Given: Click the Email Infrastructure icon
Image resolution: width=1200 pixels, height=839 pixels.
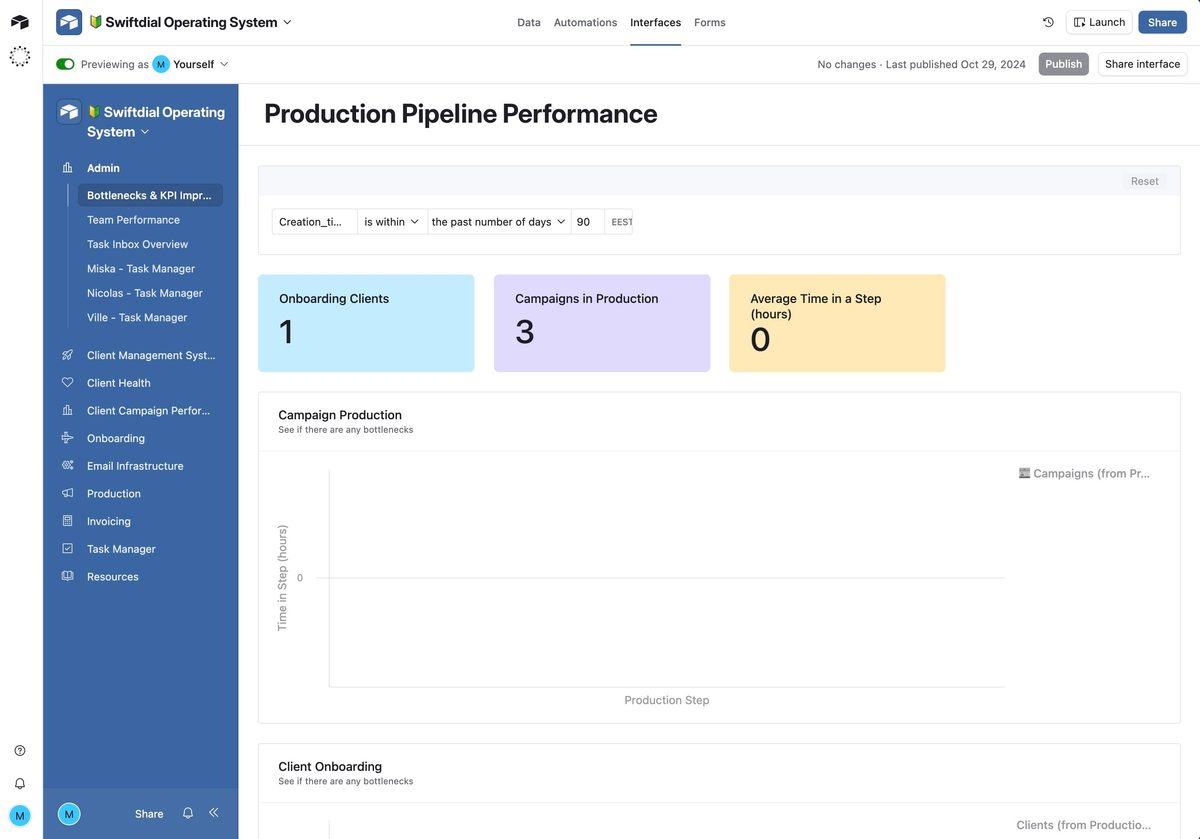Looking at the screenshot, I should click(x=68, y=466).
